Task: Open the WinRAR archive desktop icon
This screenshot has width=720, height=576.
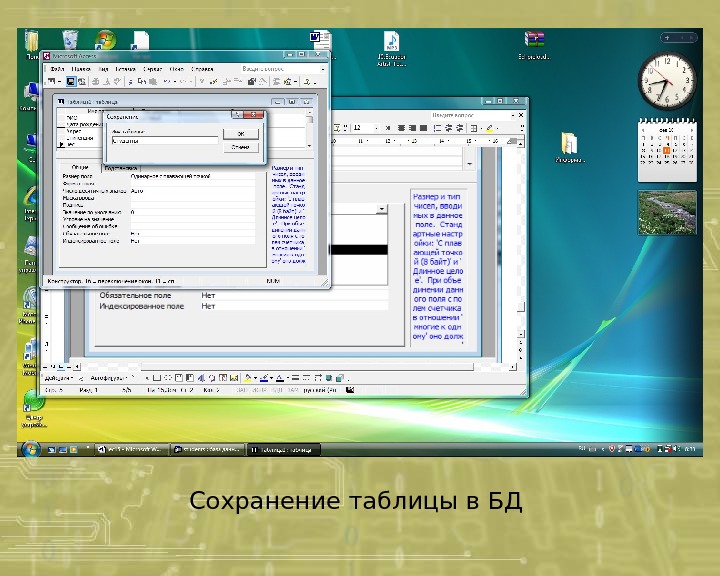Action: 534,45
